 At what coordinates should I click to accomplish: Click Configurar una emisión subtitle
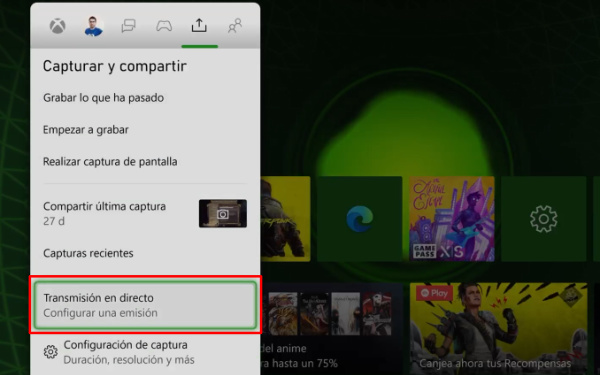point(100,313)
